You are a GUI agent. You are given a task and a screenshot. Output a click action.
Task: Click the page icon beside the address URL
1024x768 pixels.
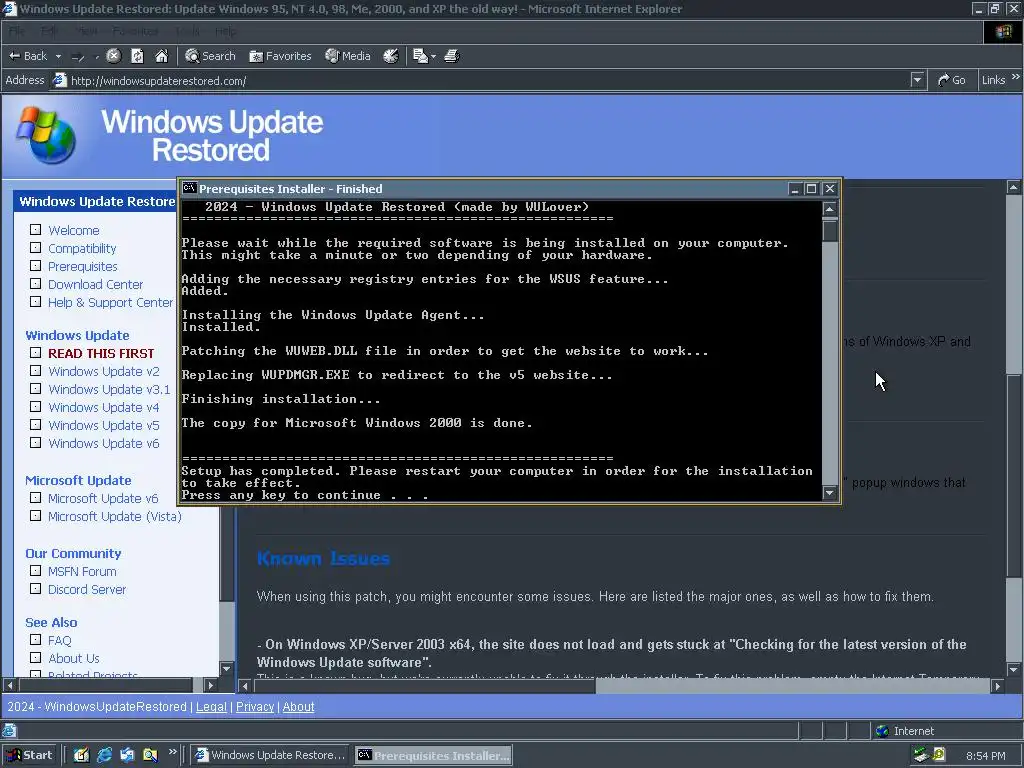click(59, 80)
